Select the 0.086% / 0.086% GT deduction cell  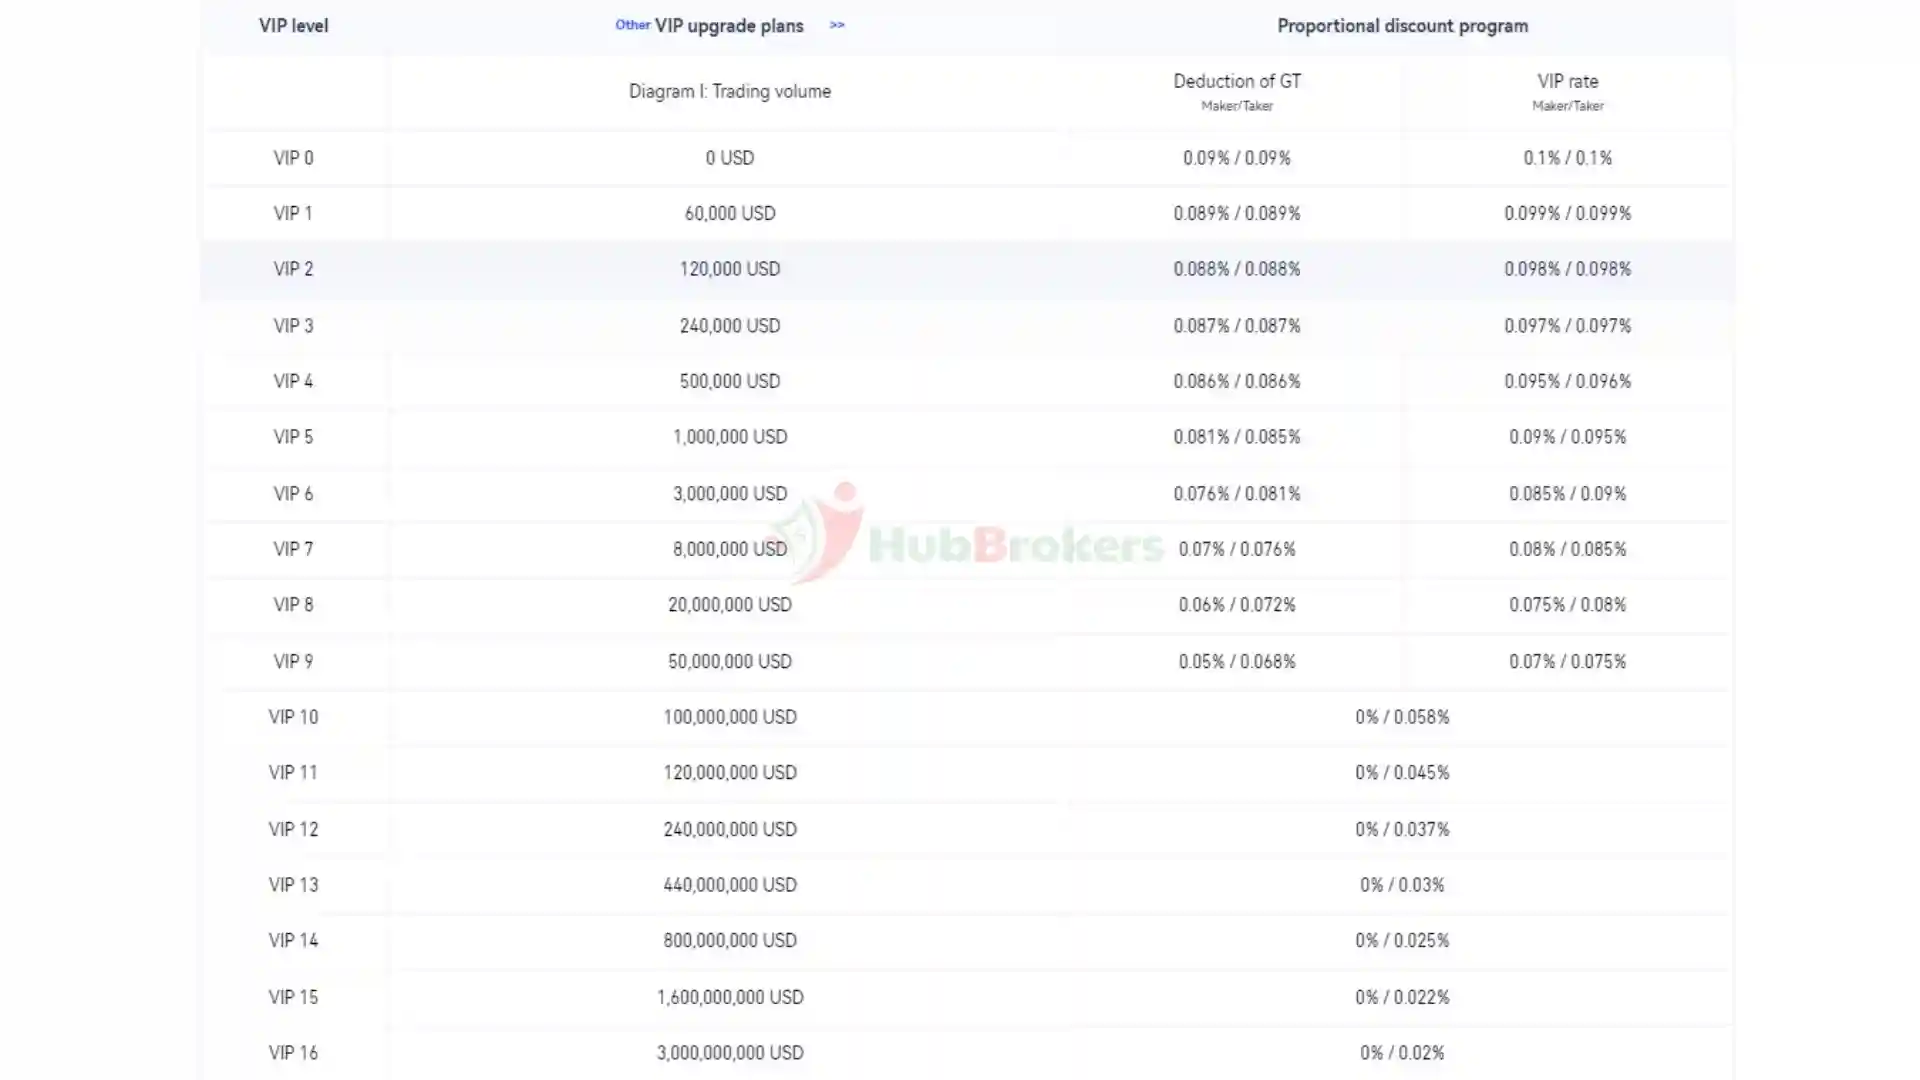pos(1236,381)
